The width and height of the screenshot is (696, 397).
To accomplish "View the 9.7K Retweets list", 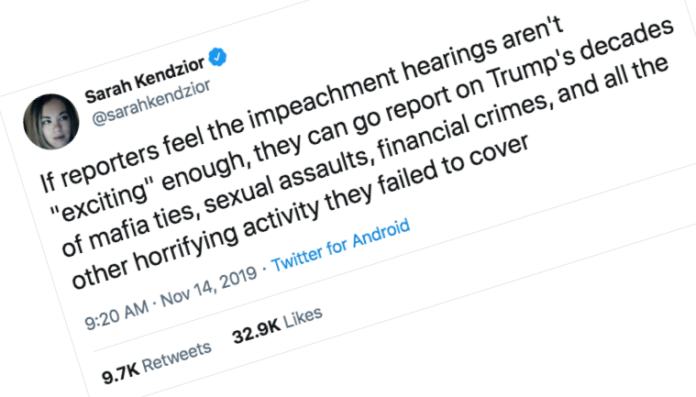I will tap(157, 362).
